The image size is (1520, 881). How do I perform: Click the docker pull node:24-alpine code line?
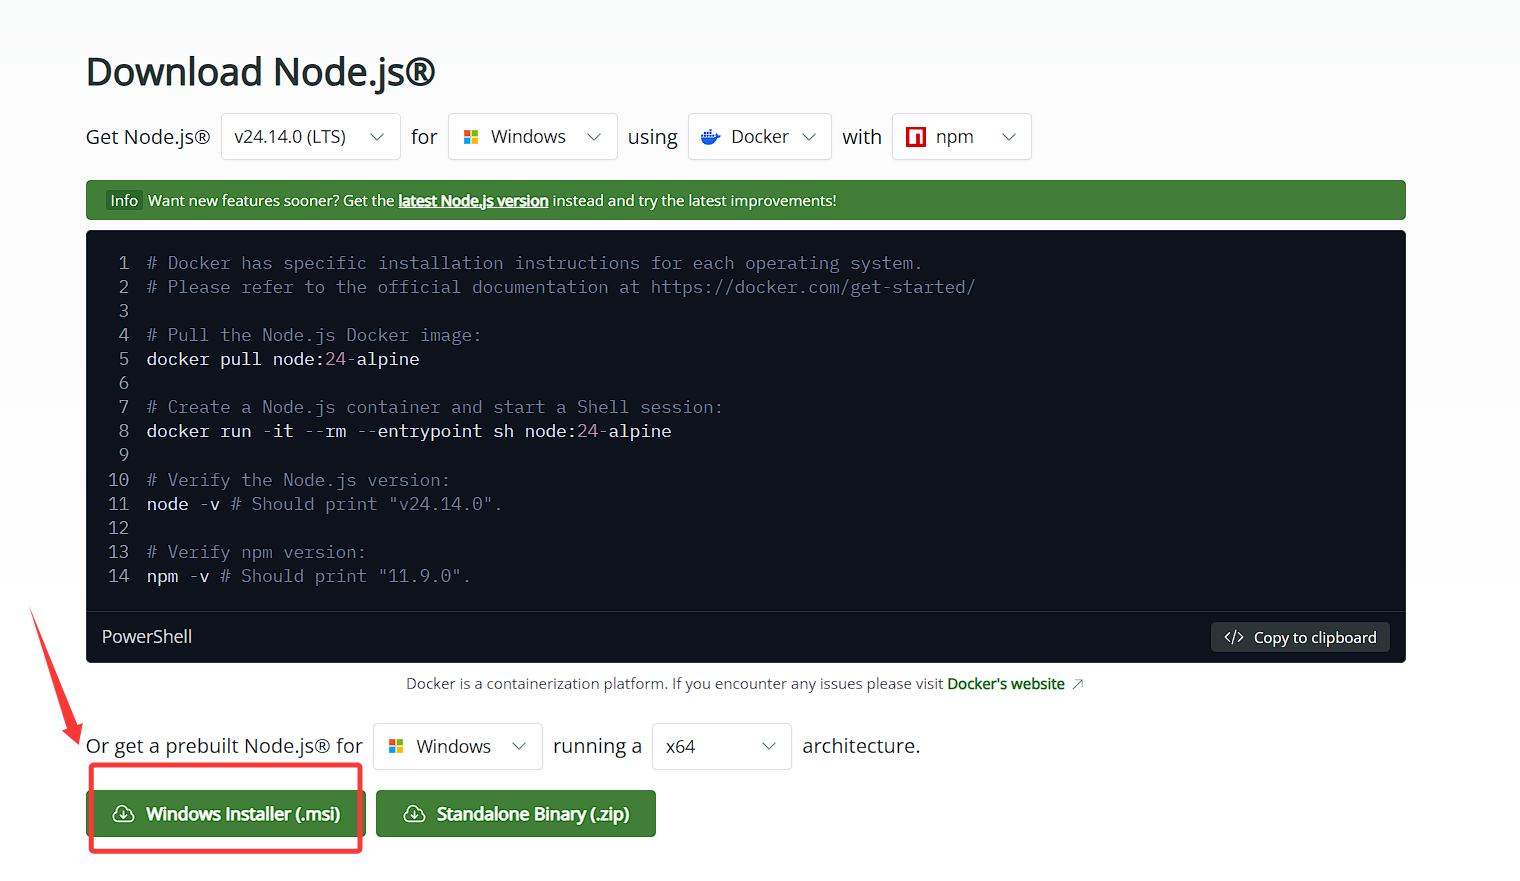(x=283, y=359)
